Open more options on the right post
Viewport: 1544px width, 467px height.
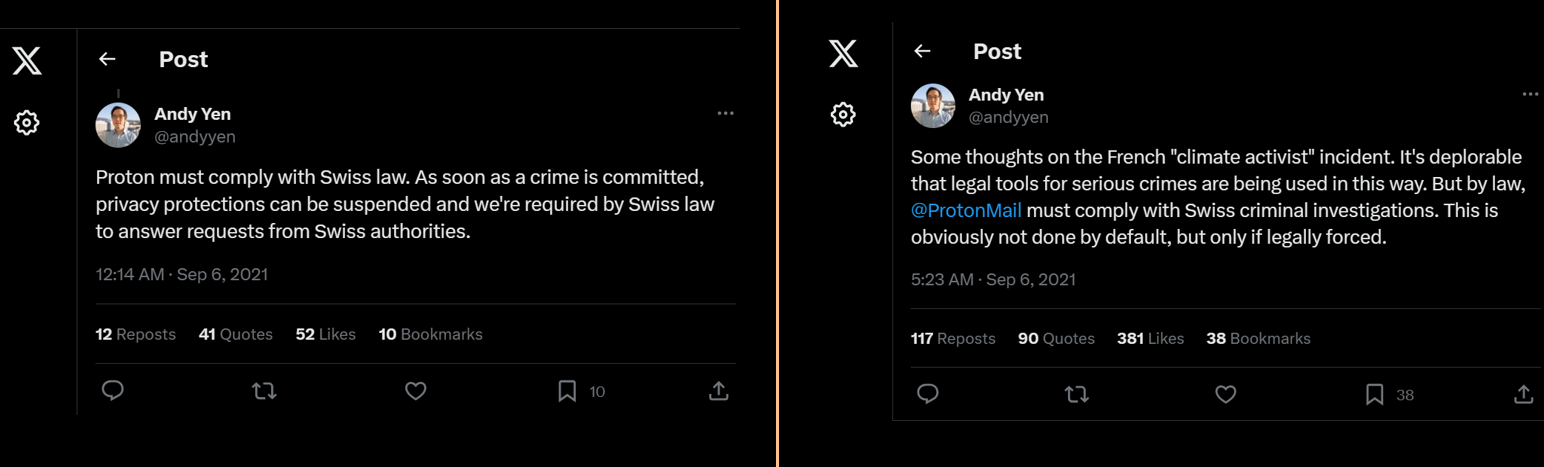[x=1530, y=94]
